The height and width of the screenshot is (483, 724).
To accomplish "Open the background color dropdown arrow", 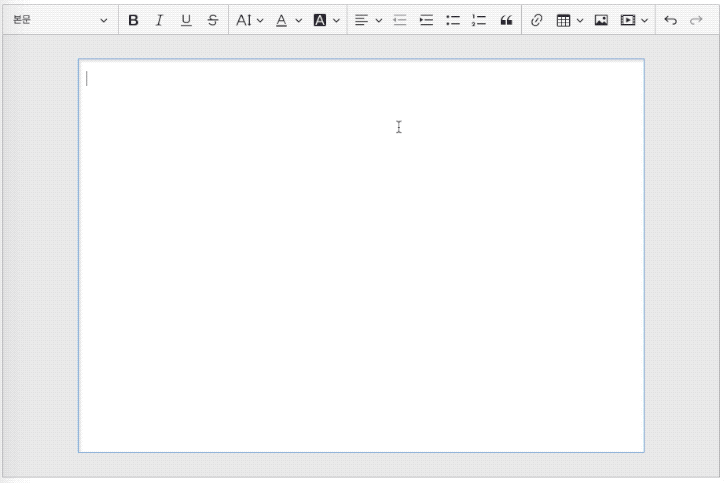I will 336,20.
